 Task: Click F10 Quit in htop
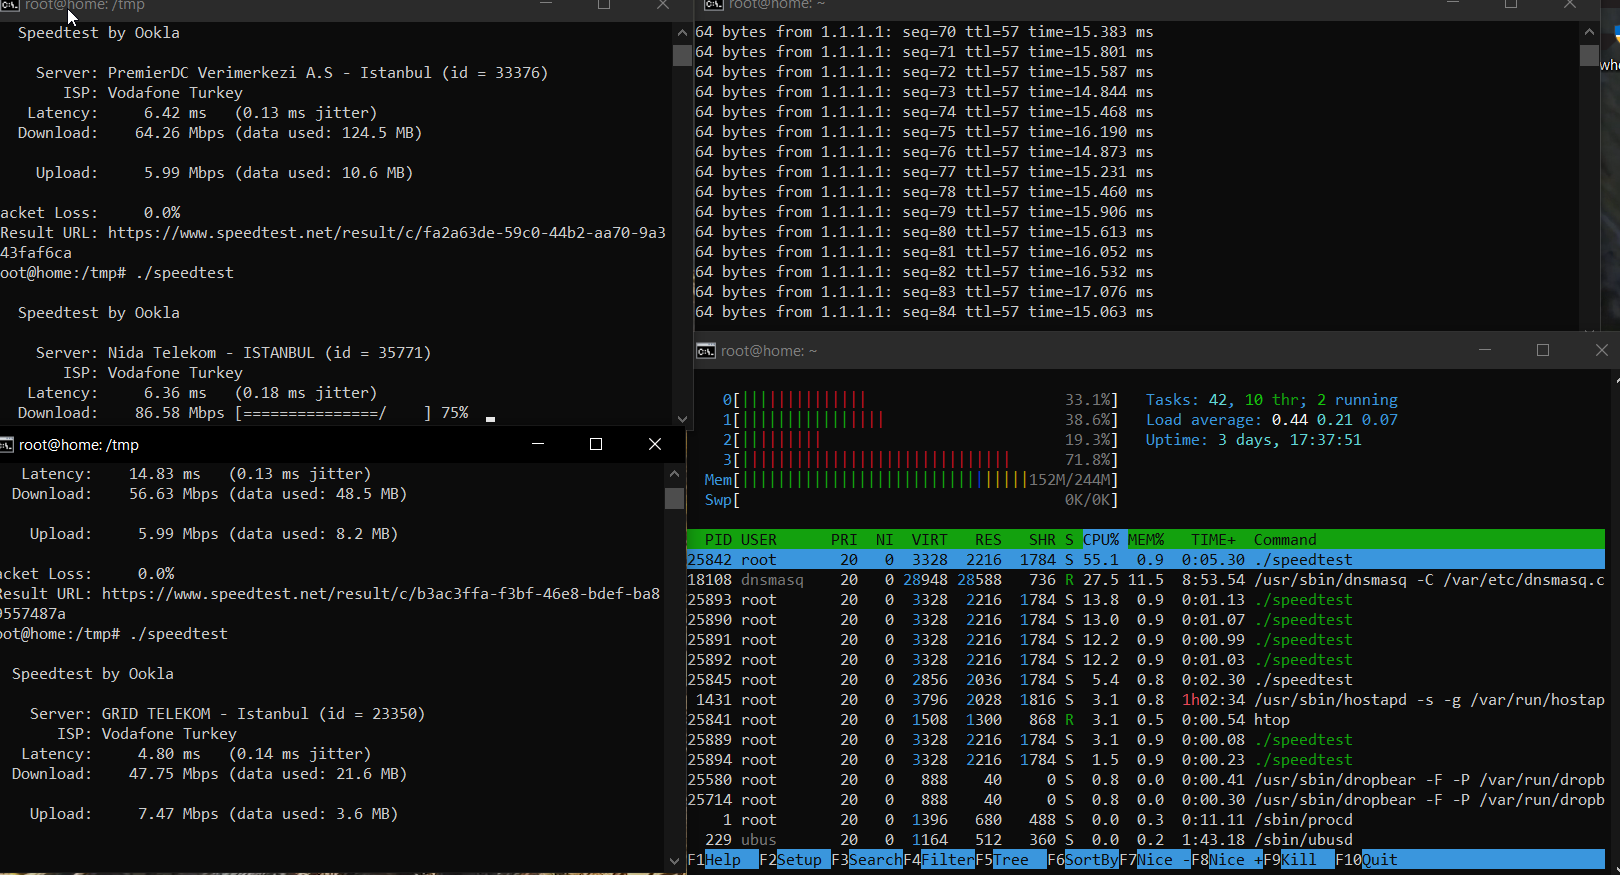(x=1366, y=860)
